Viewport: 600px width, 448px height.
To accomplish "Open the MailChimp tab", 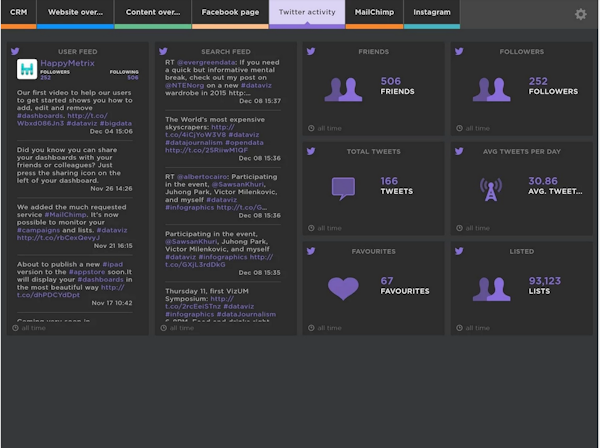I will click(x=374, y=14).
